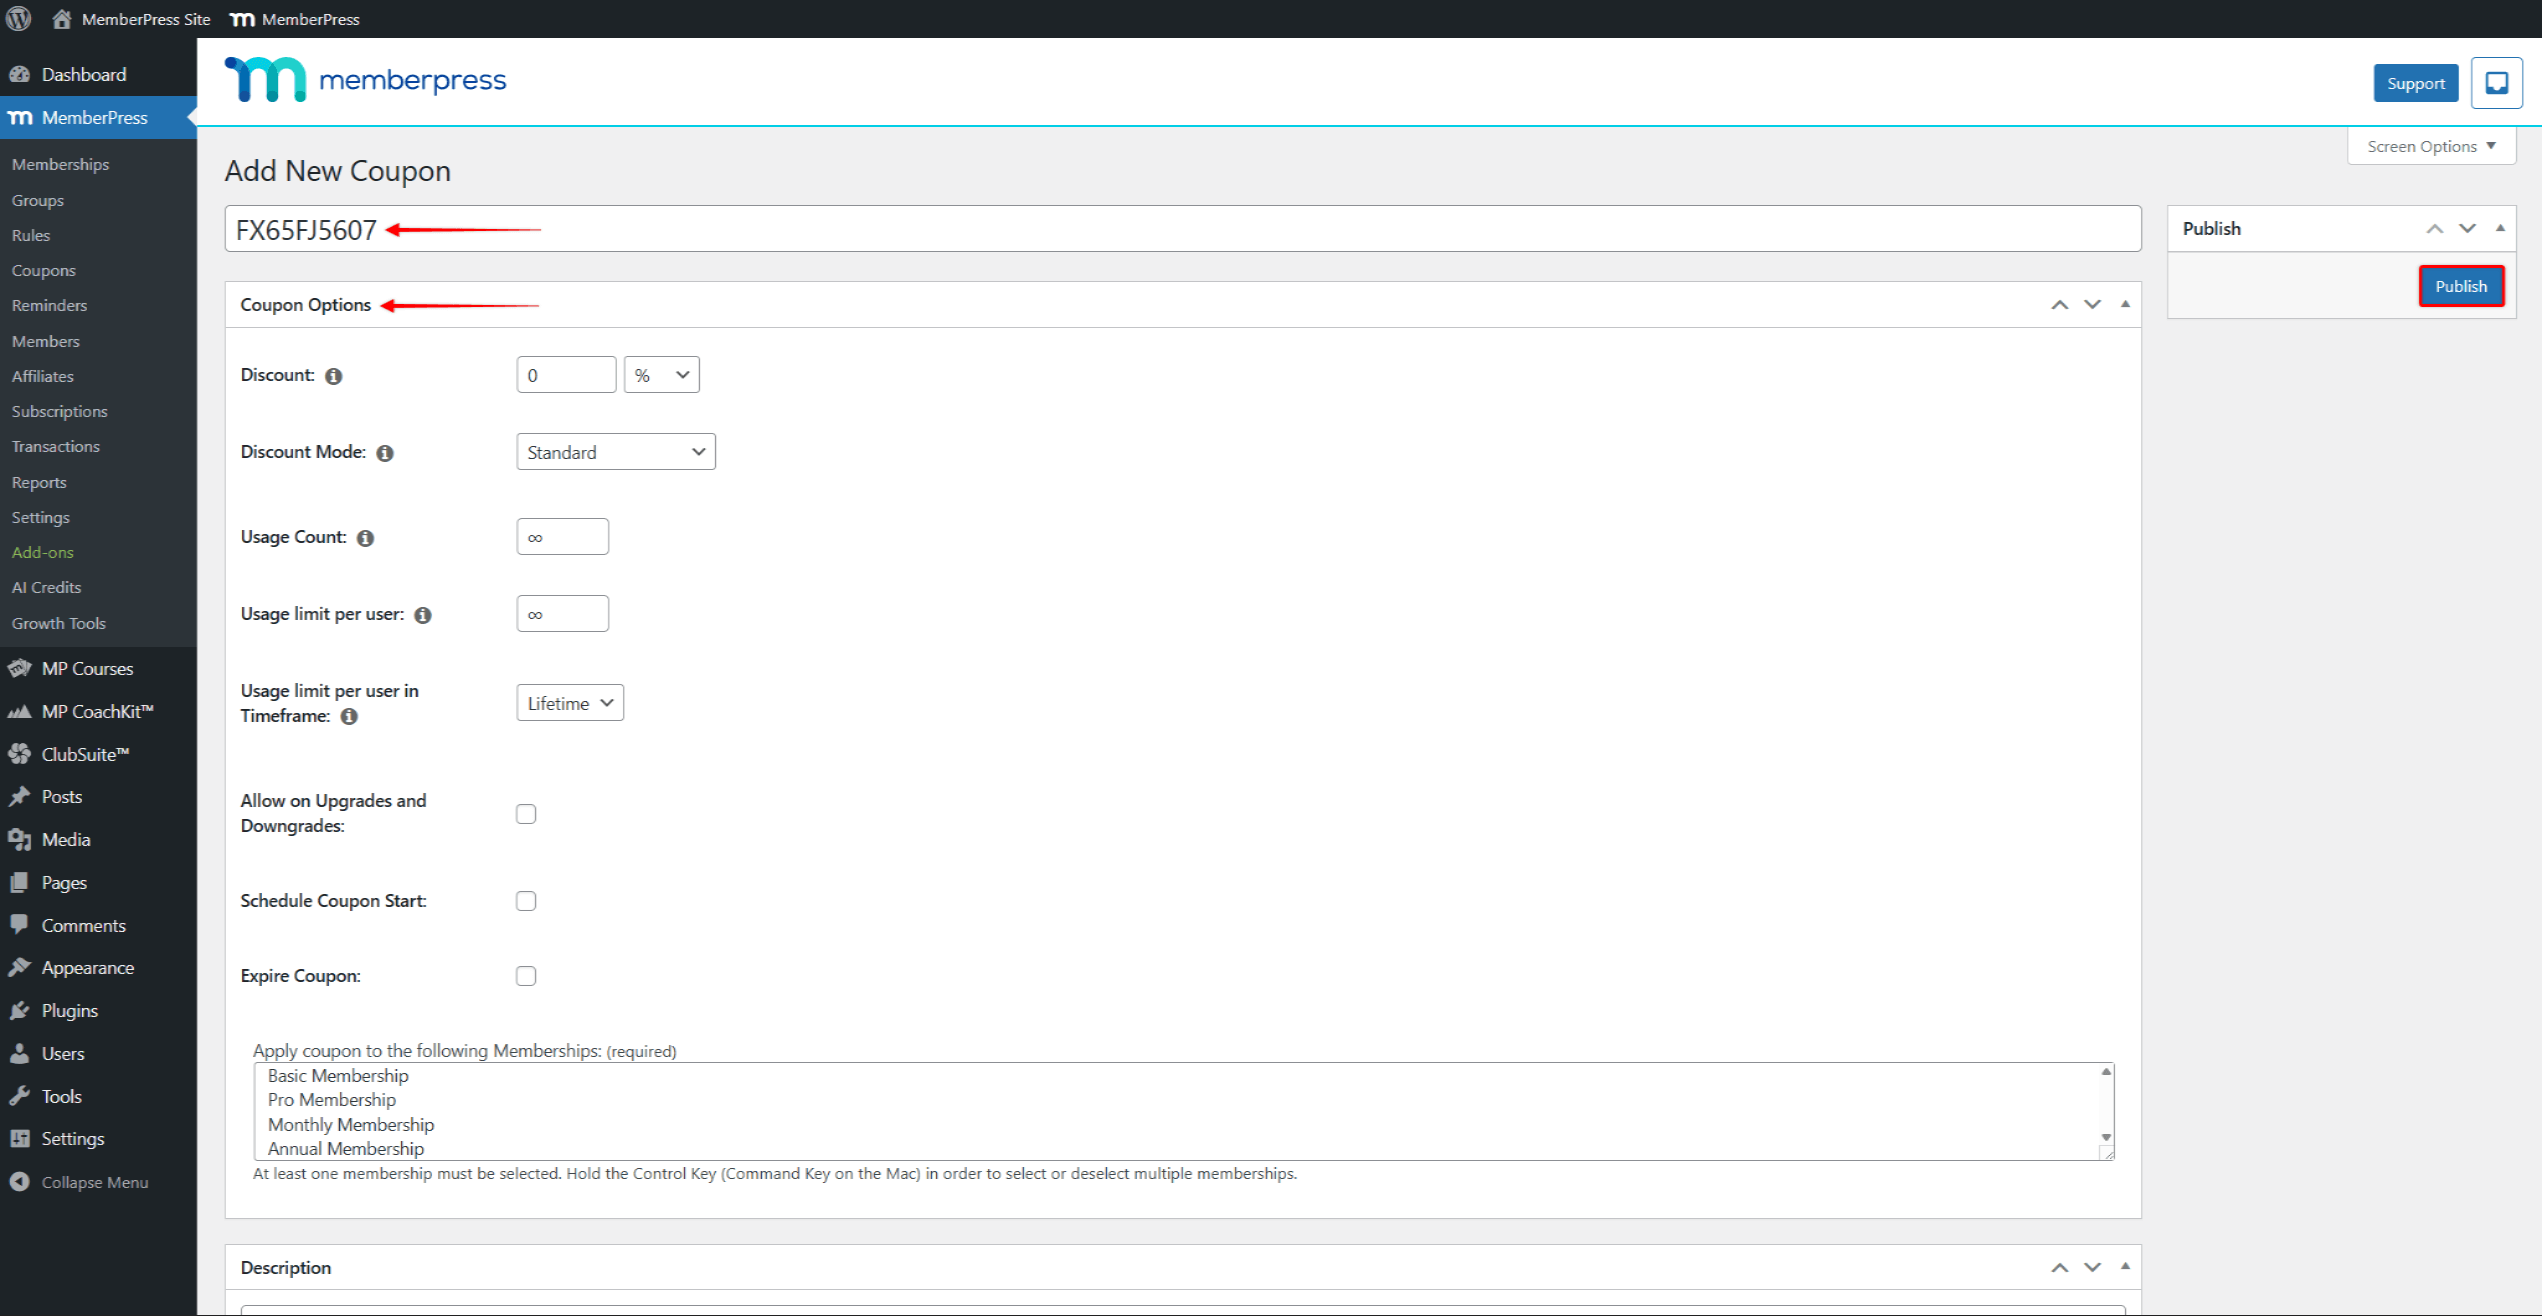
Task: Open the inbox icon beside Support
Action: (2496, 83)
